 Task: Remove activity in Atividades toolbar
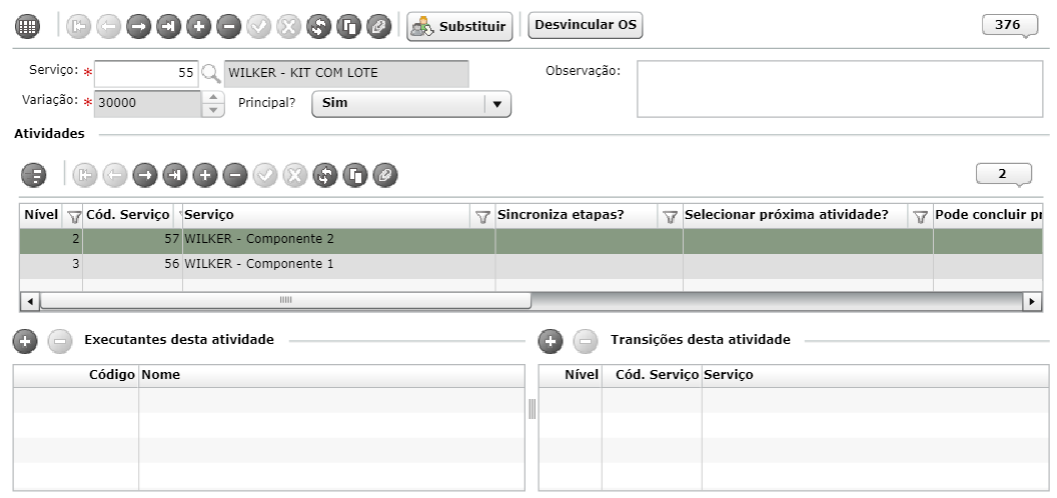tap(235, 176)
